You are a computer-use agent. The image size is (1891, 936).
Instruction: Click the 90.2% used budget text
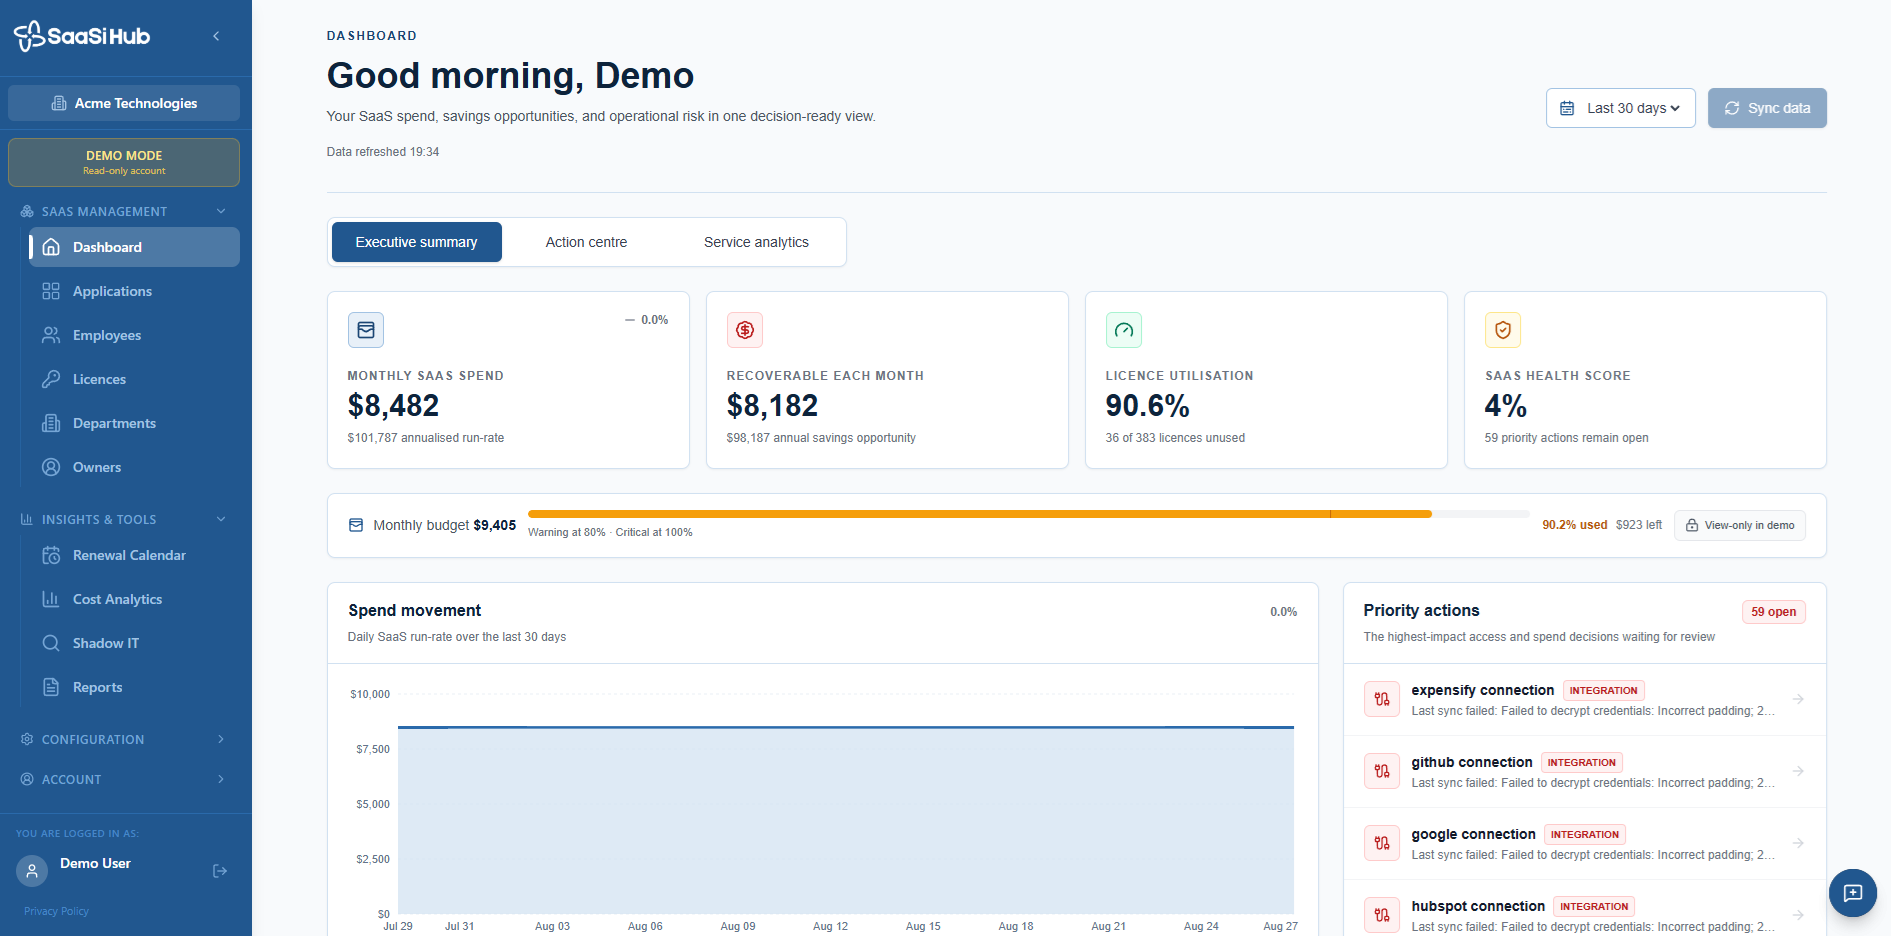(x=1574, y=525)
